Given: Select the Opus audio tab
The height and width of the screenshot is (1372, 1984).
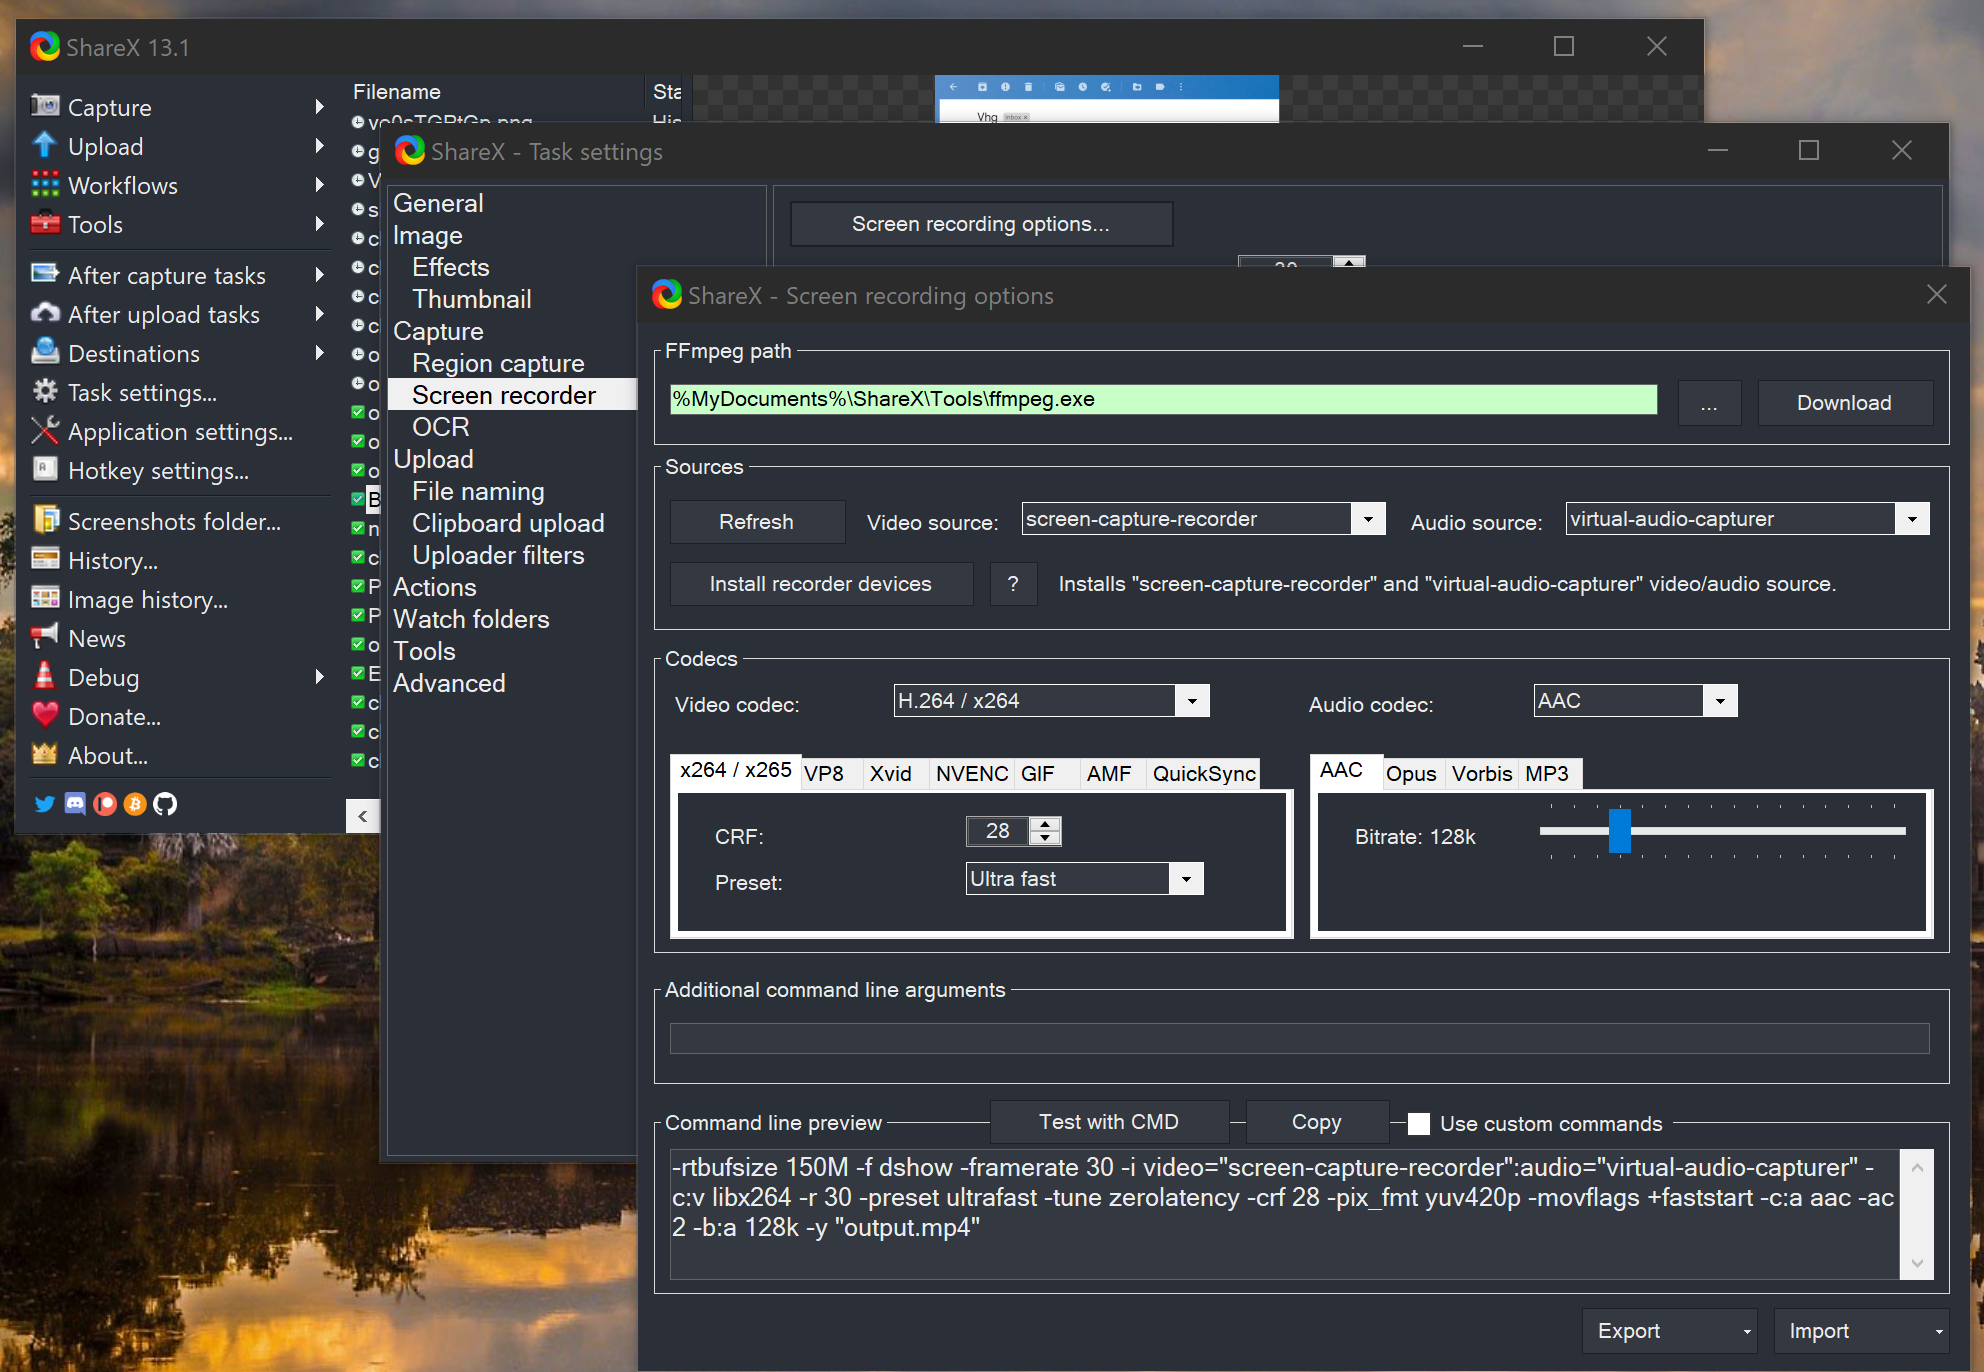Looking at the screenshot, I should coord(1410,774).
